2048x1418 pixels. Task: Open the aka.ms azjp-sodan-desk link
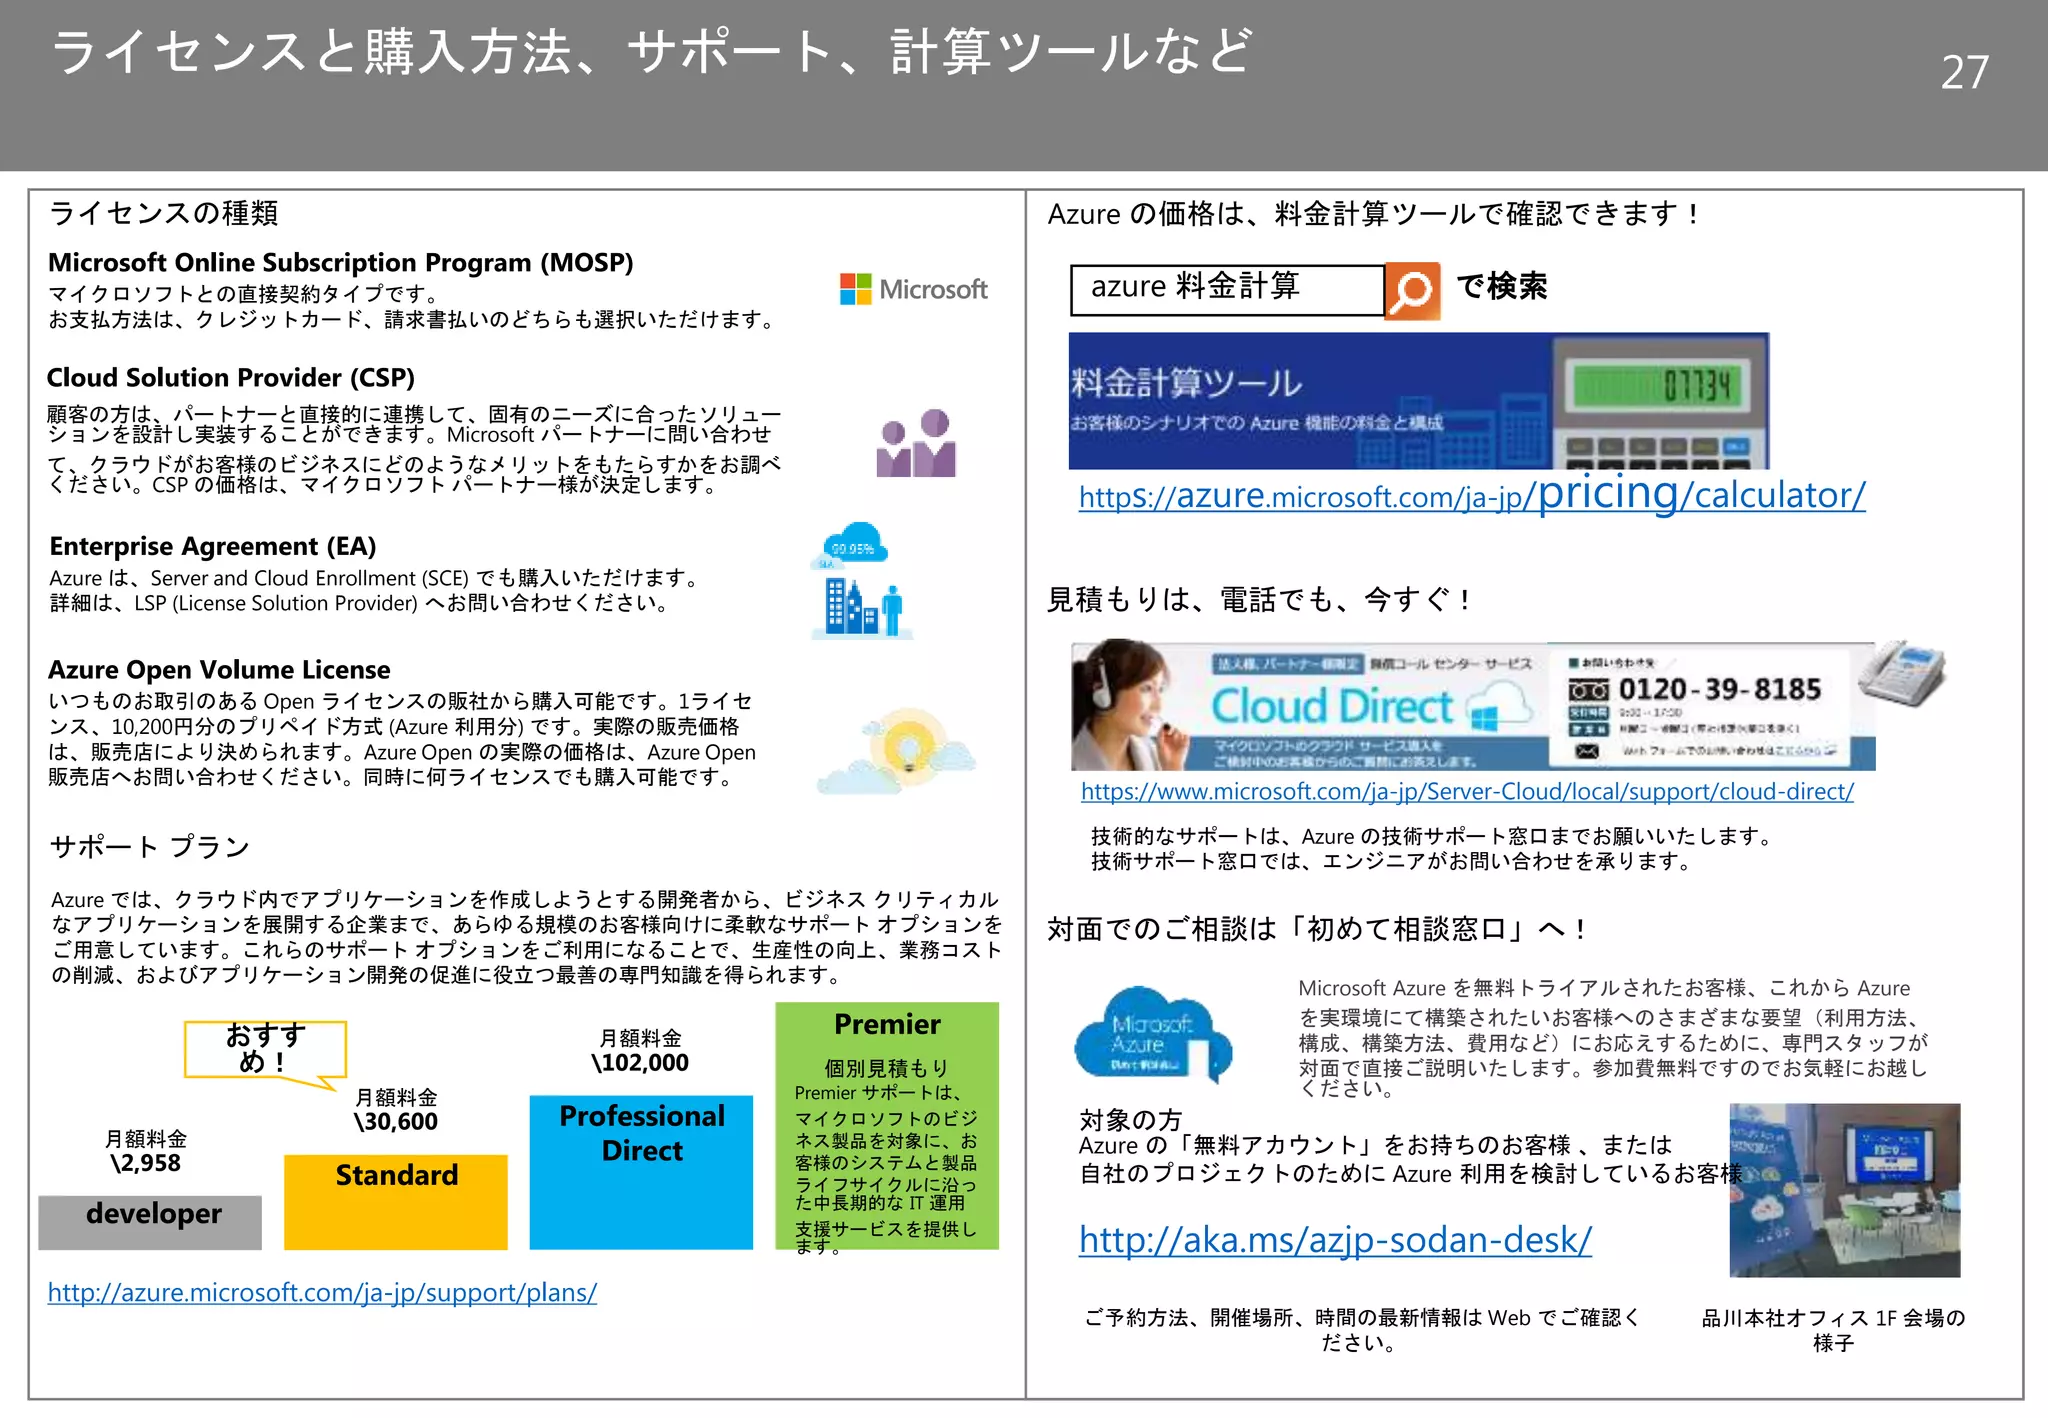click(x=1335, y=1240)
